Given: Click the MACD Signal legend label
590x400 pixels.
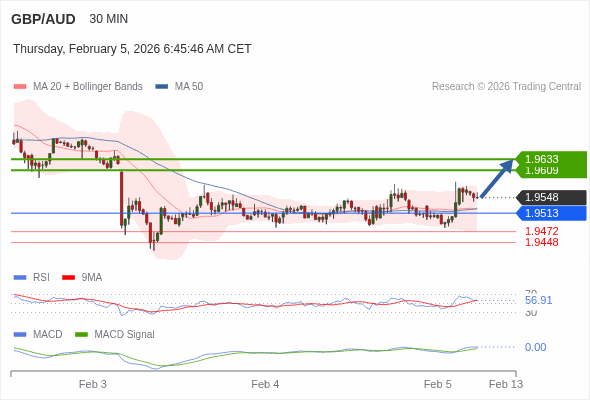Looking at the screenshot, I should (x=125, y=335).
